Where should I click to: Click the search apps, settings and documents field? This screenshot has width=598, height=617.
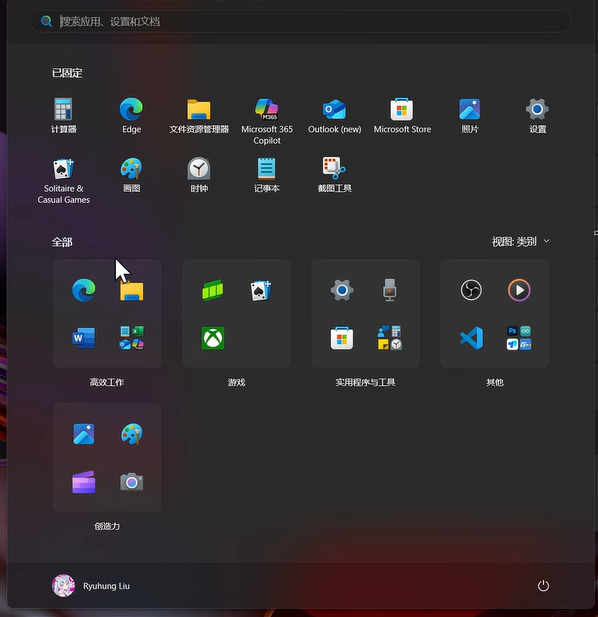301,21
